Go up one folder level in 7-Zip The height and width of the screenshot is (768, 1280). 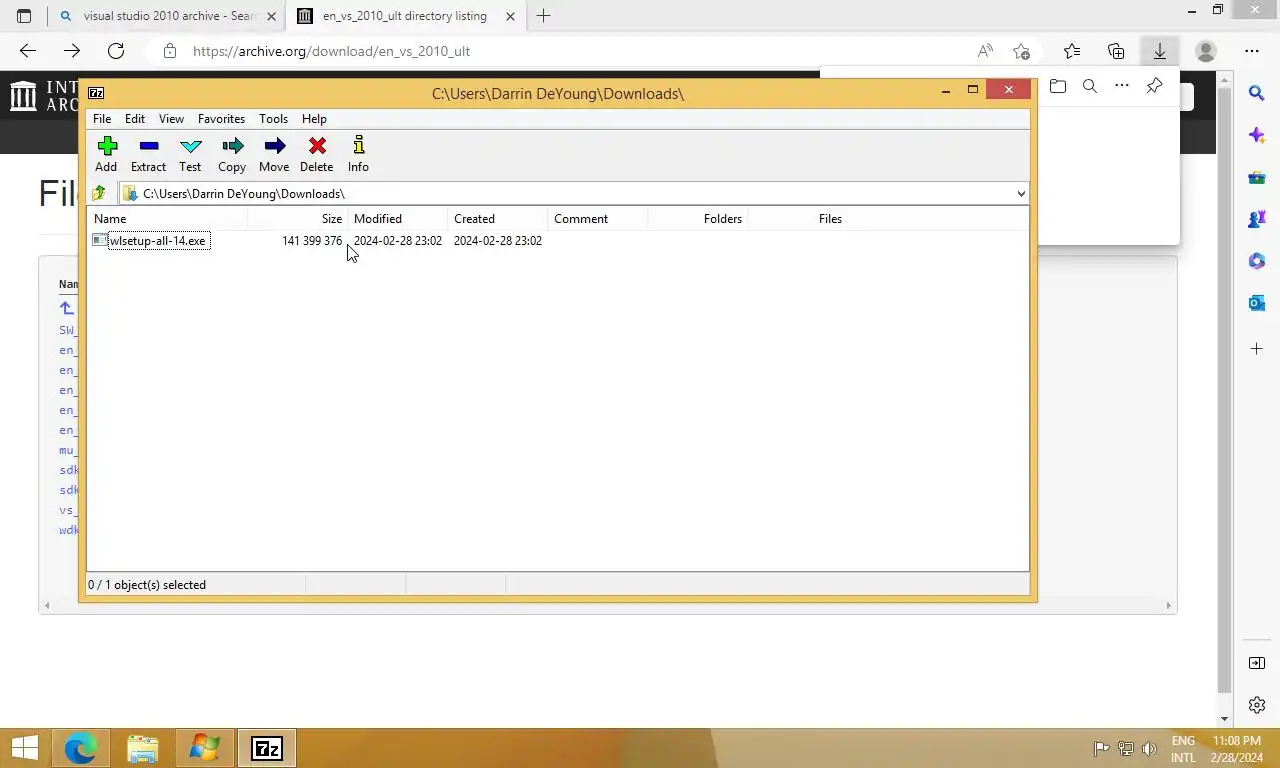click(99, 193)
